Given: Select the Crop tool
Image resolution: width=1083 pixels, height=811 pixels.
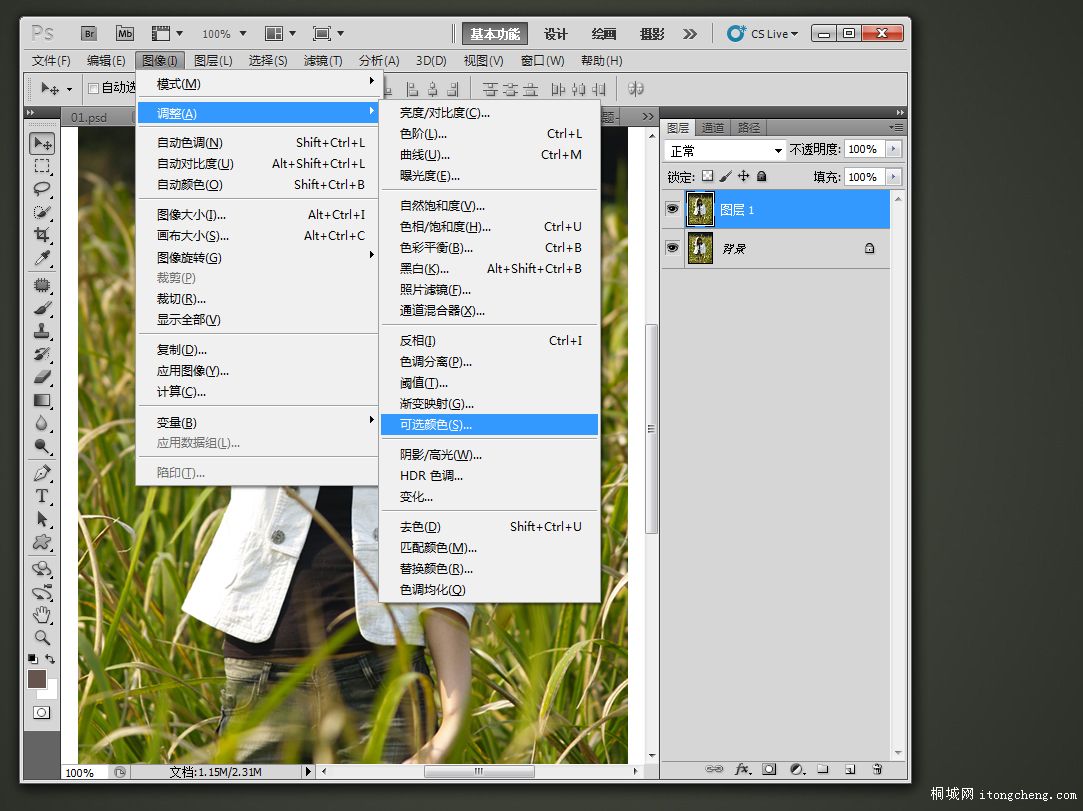Looking at the screenshot, I should coord(42,236).
